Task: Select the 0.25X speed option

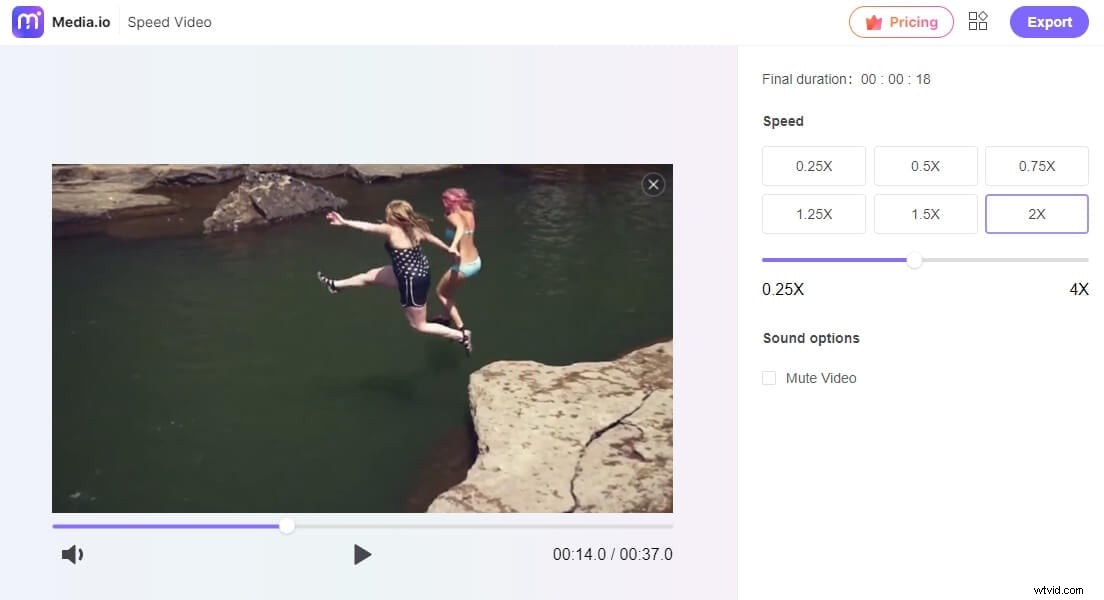Action: [x=813, y=166]
